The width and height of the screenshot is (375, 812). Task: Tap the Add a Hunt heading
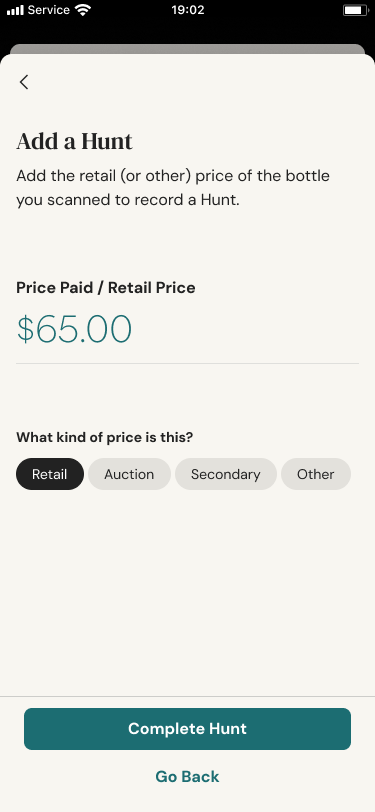(75, 141)
